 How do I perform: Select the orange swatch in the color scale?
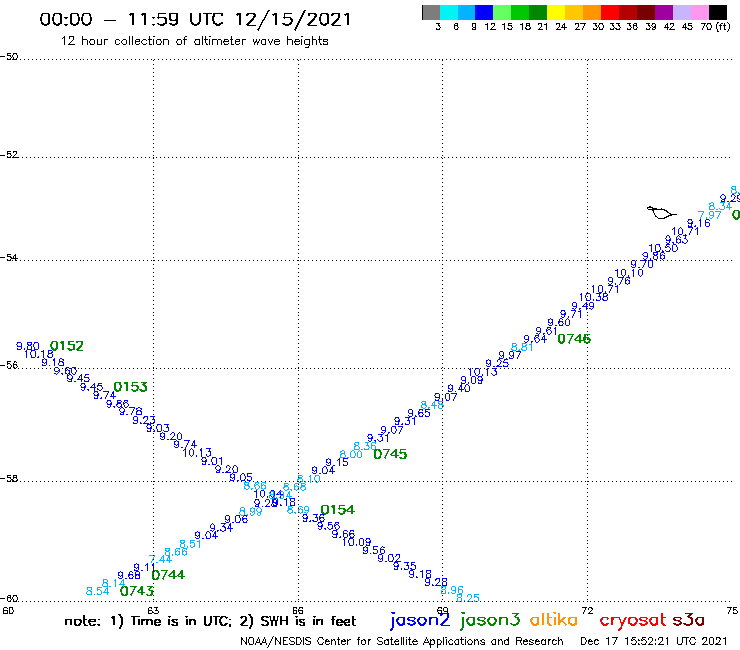[591, 12]
